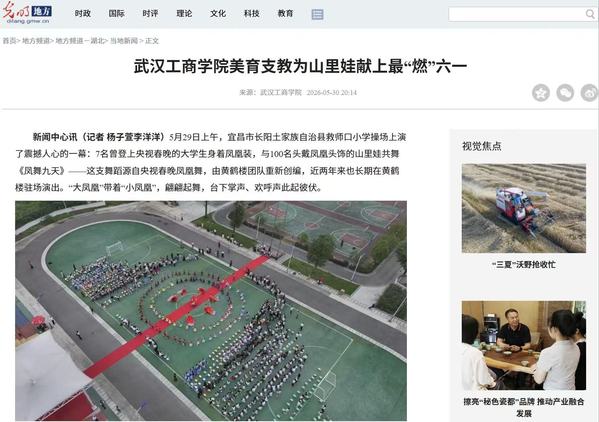The height and width of the screenshot is (422, 599).
Task: Select the 时评 navigation item
Action: 150,13
